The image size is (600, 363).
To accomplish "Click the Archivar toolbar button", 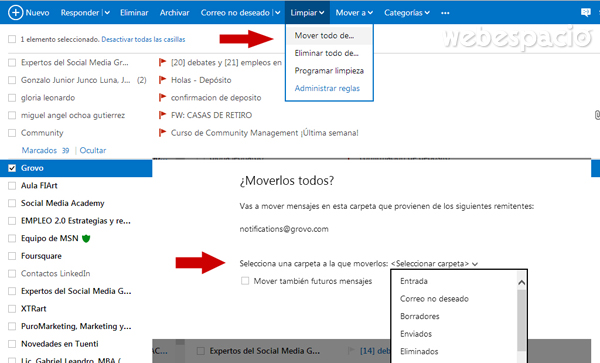I will click(x=174, y=13).
